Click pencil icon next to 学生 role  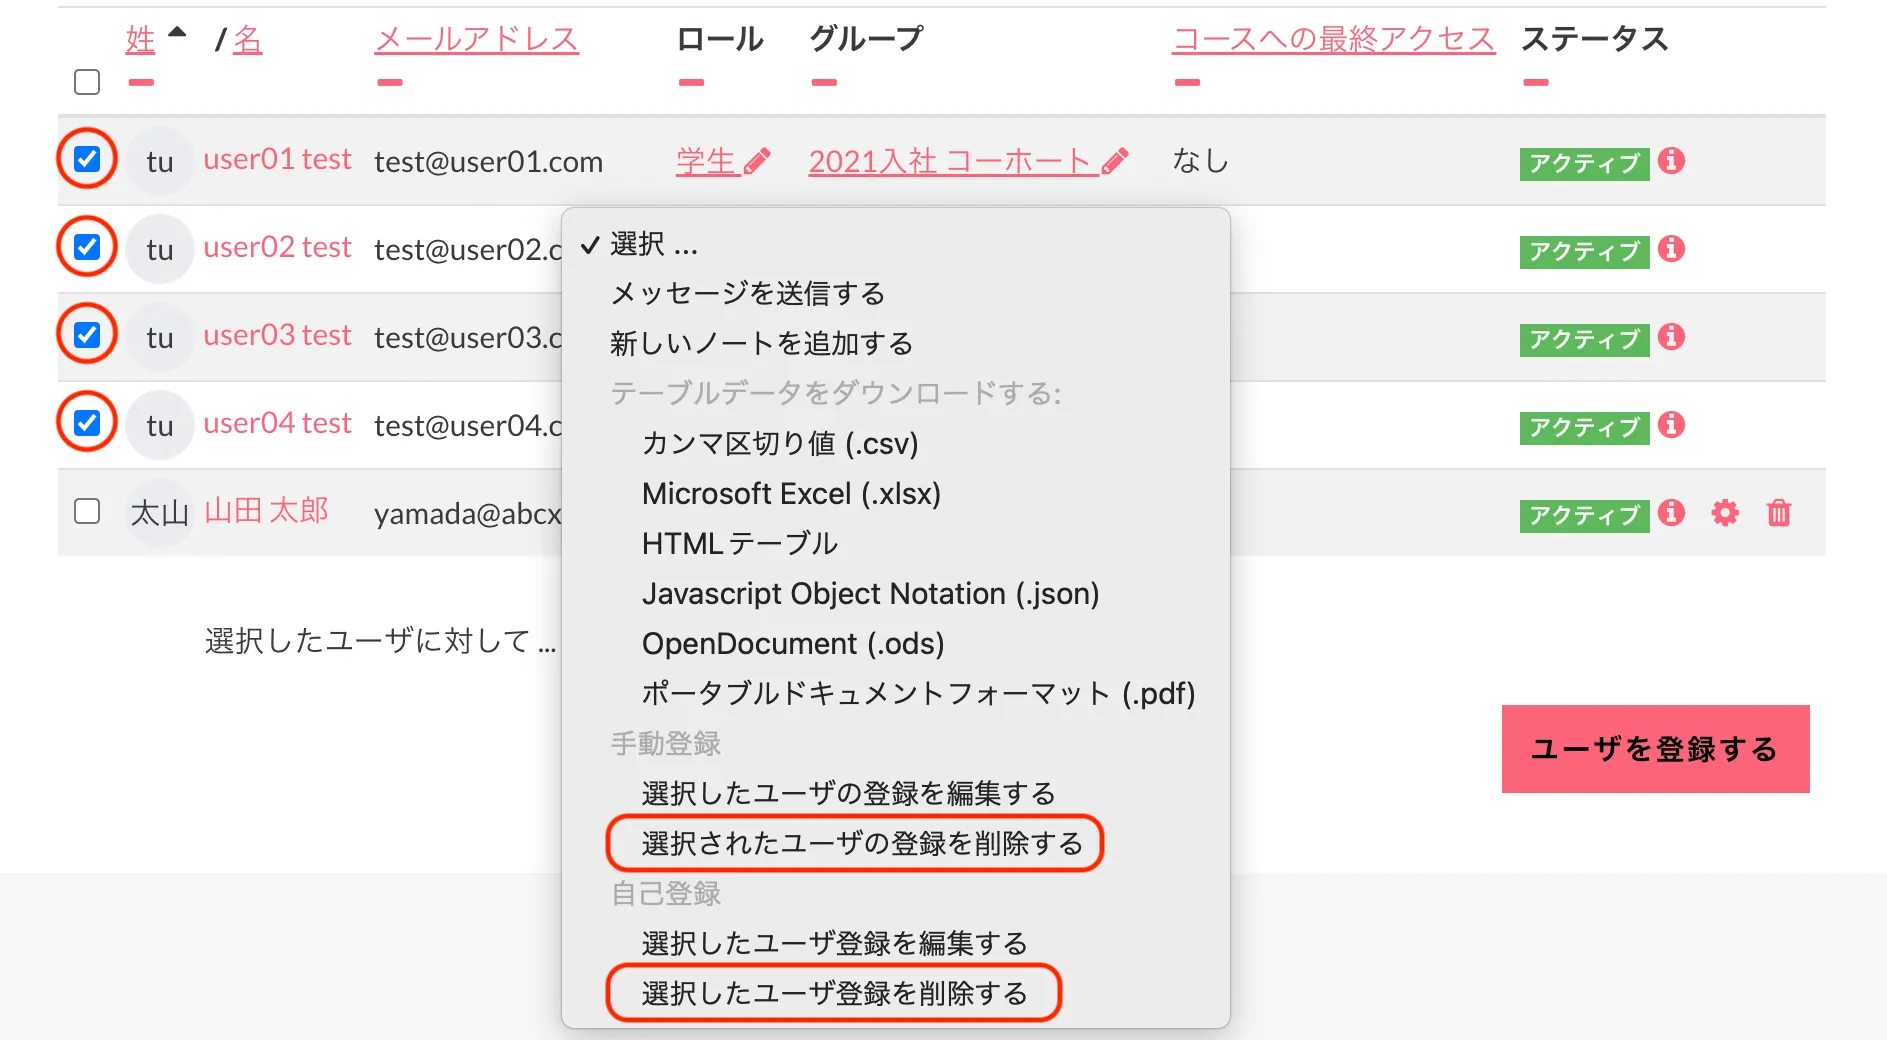758,162
